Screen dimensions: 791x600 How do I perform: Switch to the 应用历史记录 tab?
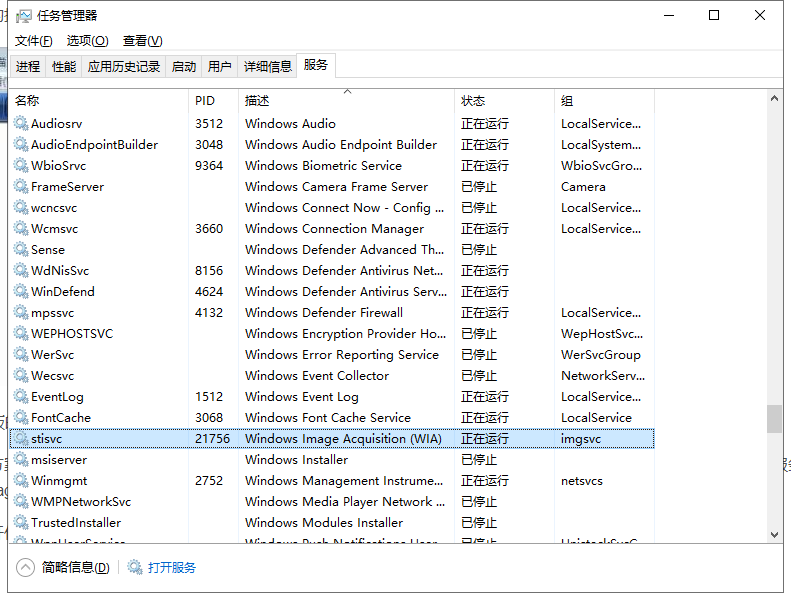click(124, 66)
